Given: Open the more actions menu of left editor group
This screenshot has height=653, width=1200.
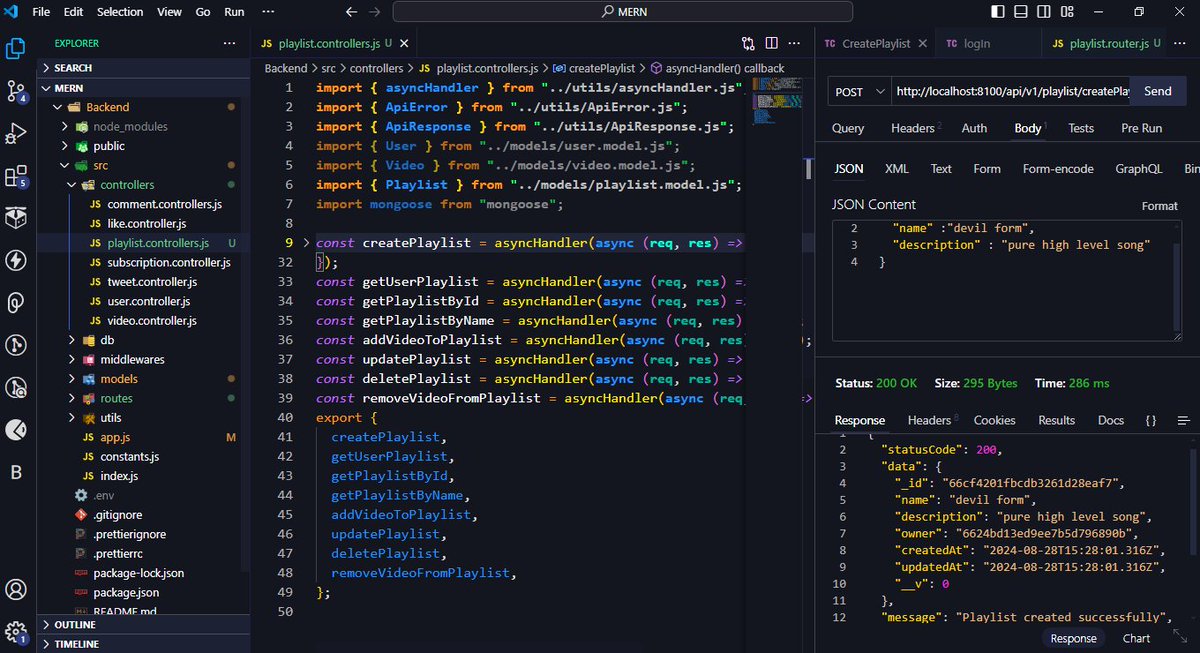Looking at the screenshot, I should click(x=795, y=44).
